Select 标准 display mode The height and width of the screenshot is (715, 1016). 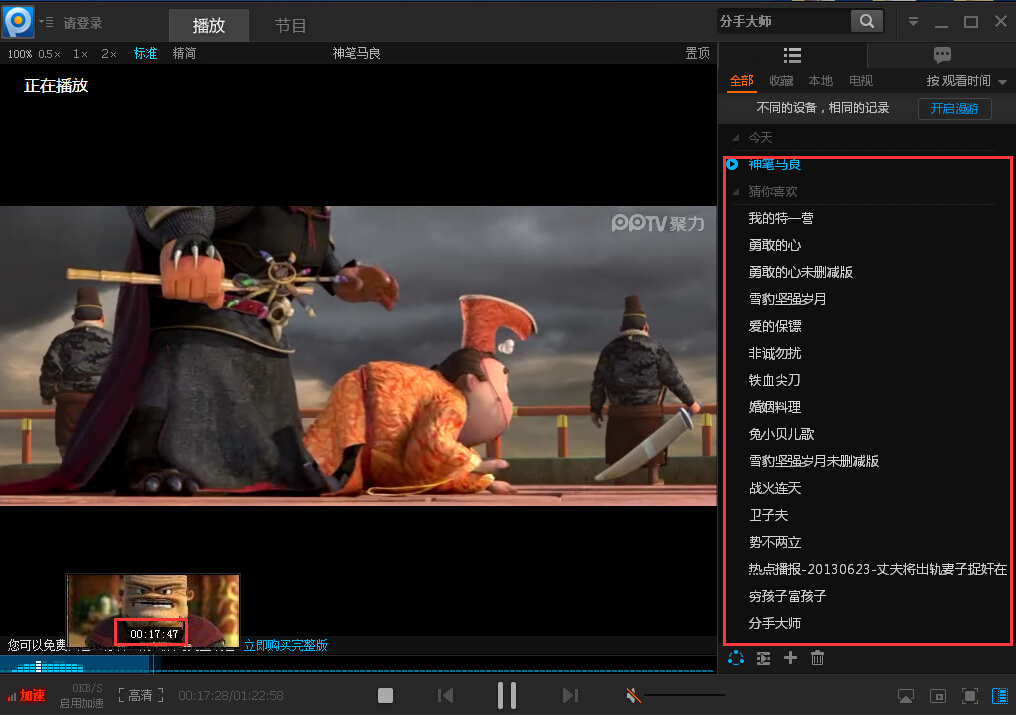coord(145,53)
